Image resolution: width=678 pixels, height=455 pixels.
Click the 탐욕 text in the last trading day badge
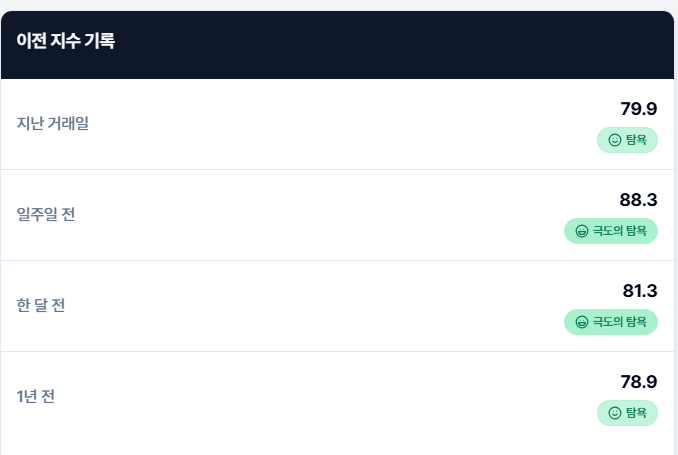tap(636, 140)
